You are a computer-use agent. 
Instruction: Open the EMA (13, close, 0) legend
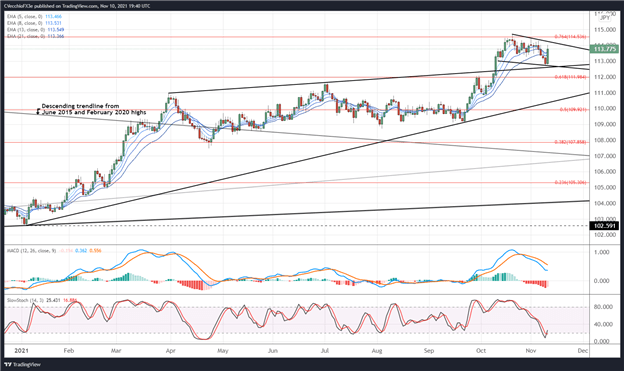[x=35, y=30]
